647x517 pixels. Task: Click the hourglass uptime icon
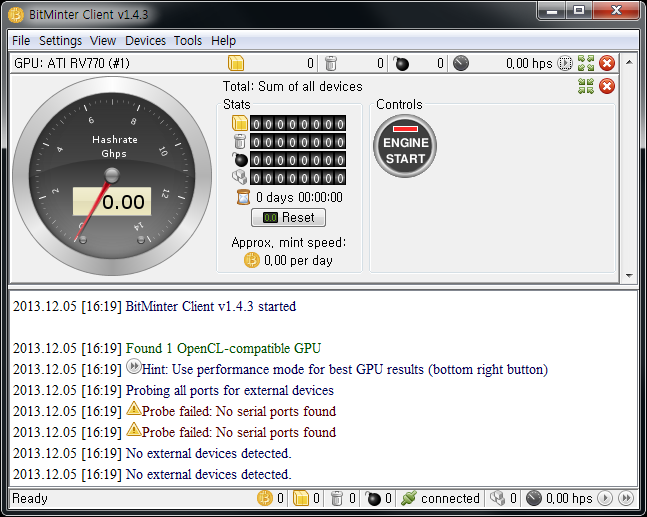[x=243, y=197]
